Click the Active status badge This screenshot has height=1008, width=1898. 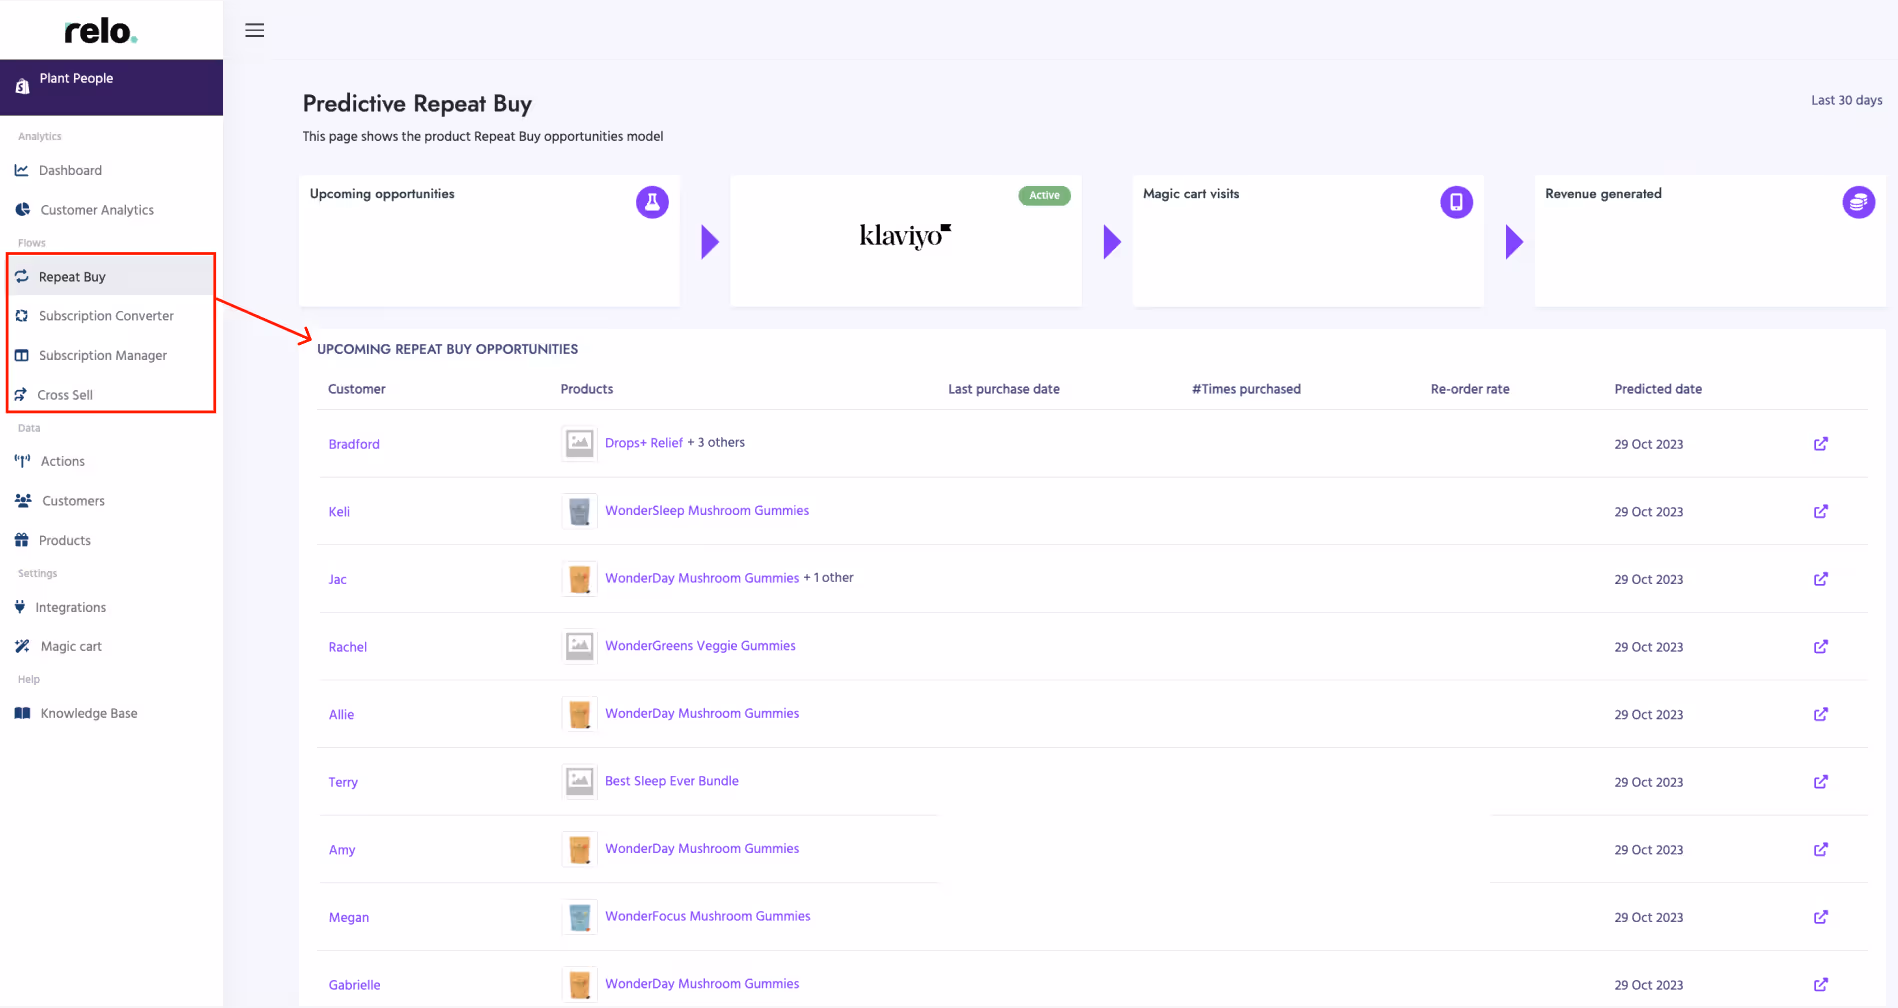coord(1044,195)
